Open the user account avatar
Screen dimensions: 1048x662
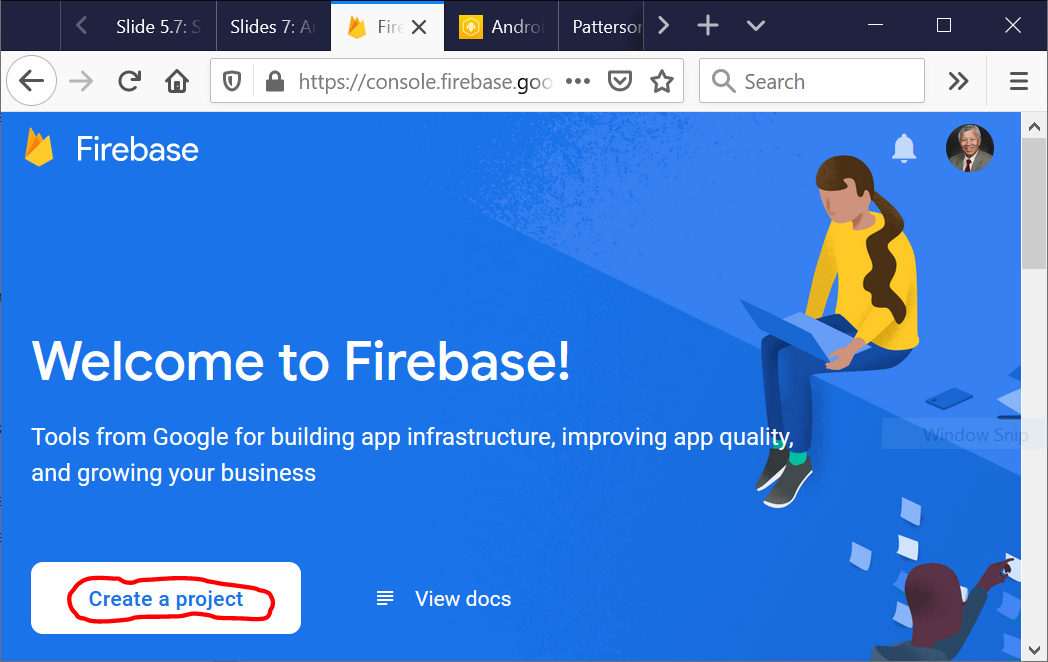pyautogui.click(x=969, y=148)
